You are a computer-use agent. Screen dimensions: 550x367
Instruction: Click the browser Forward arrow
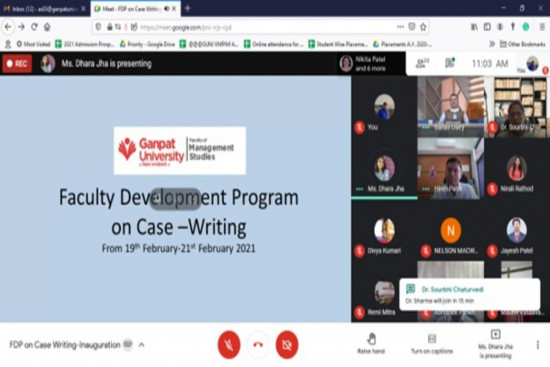[21, 27]
